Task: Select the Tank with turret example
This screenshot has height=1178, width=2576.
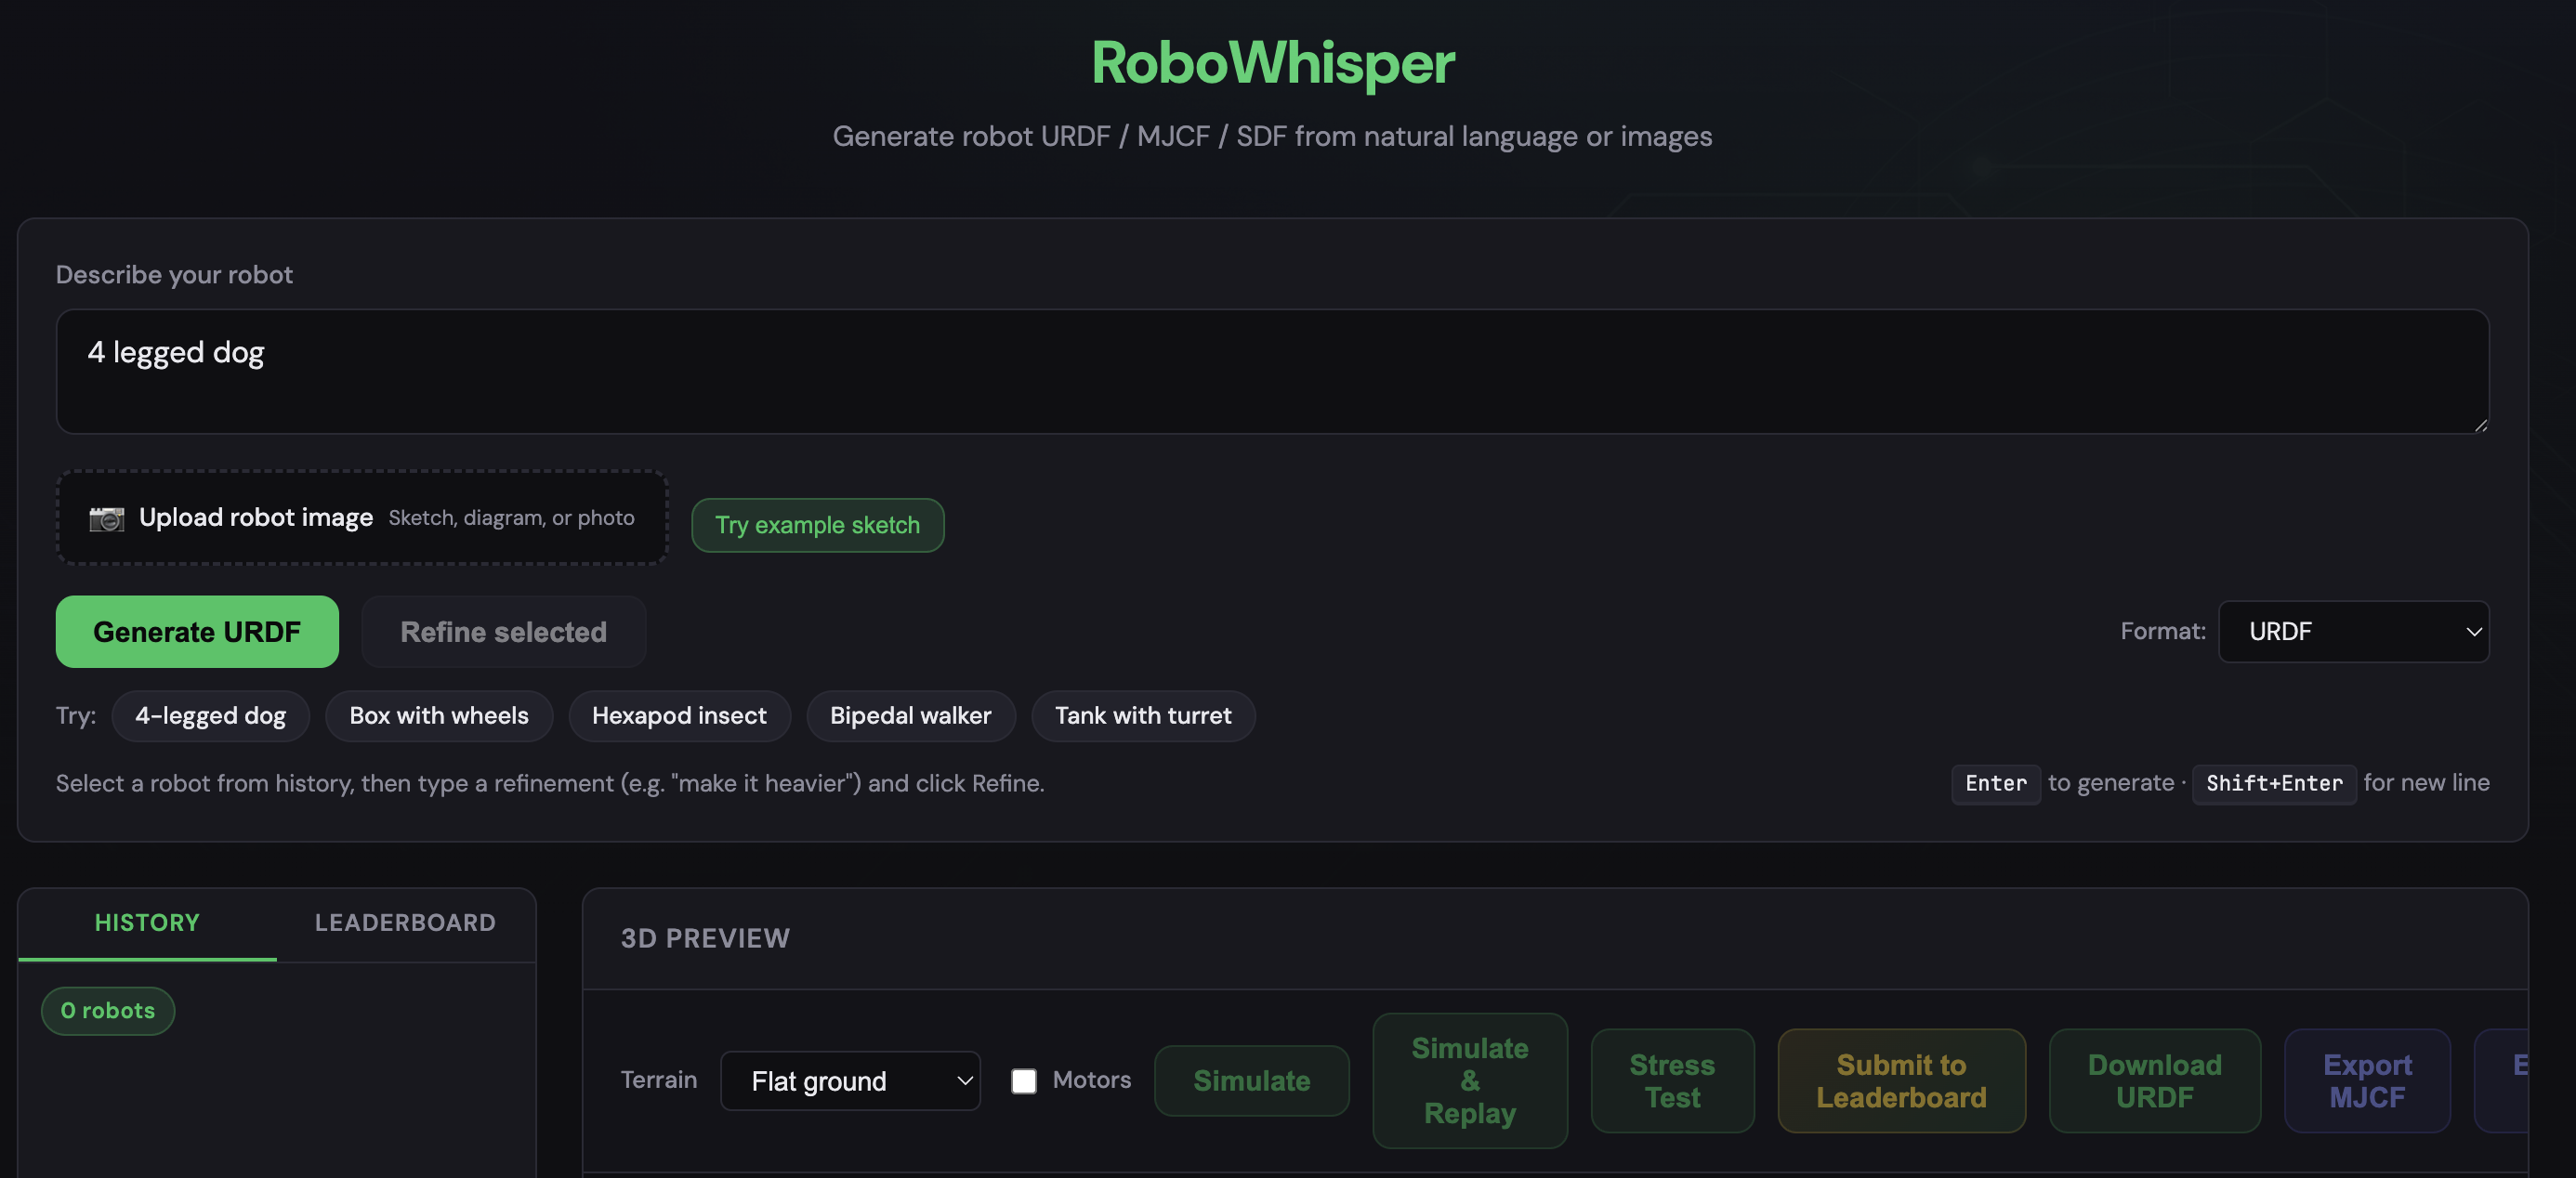Action: pos(1142,716)
